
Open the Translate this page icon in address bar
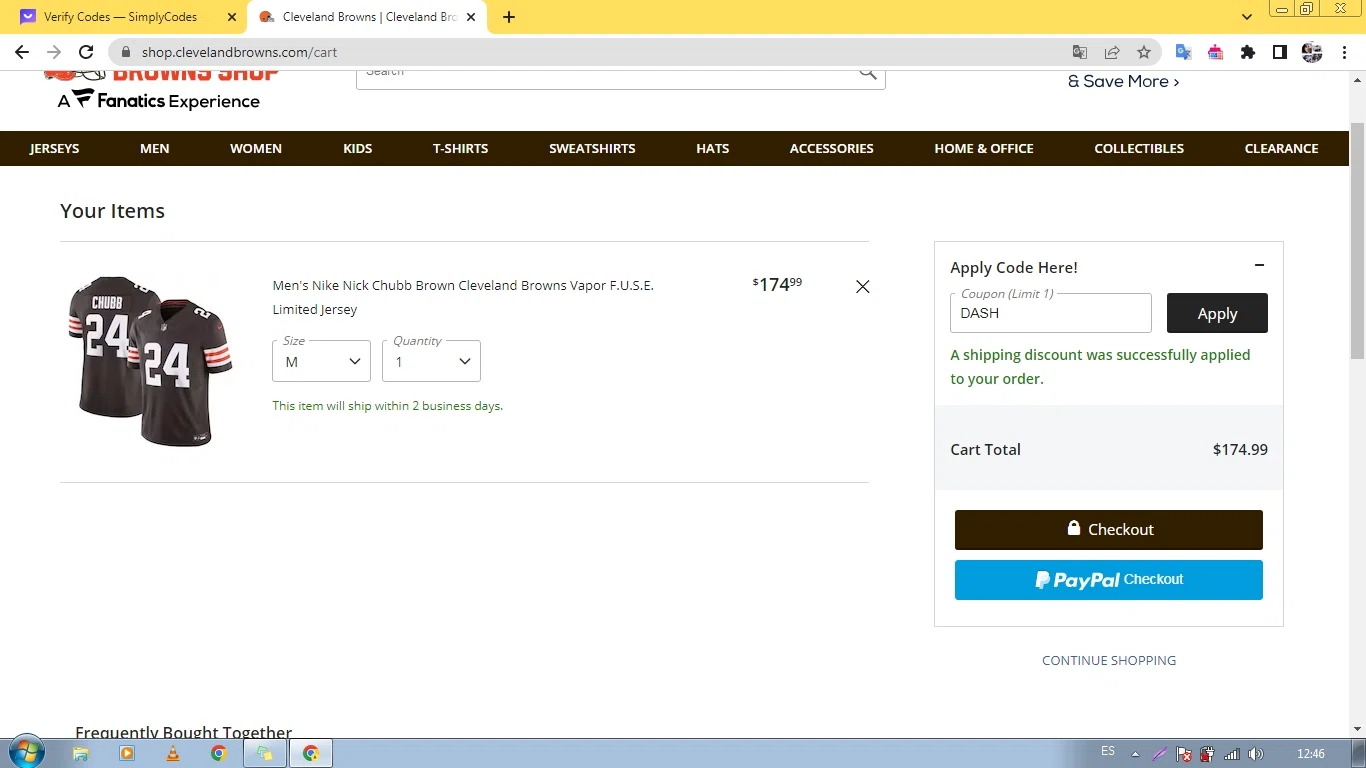pyautogui.click(x=1080, y=52)
